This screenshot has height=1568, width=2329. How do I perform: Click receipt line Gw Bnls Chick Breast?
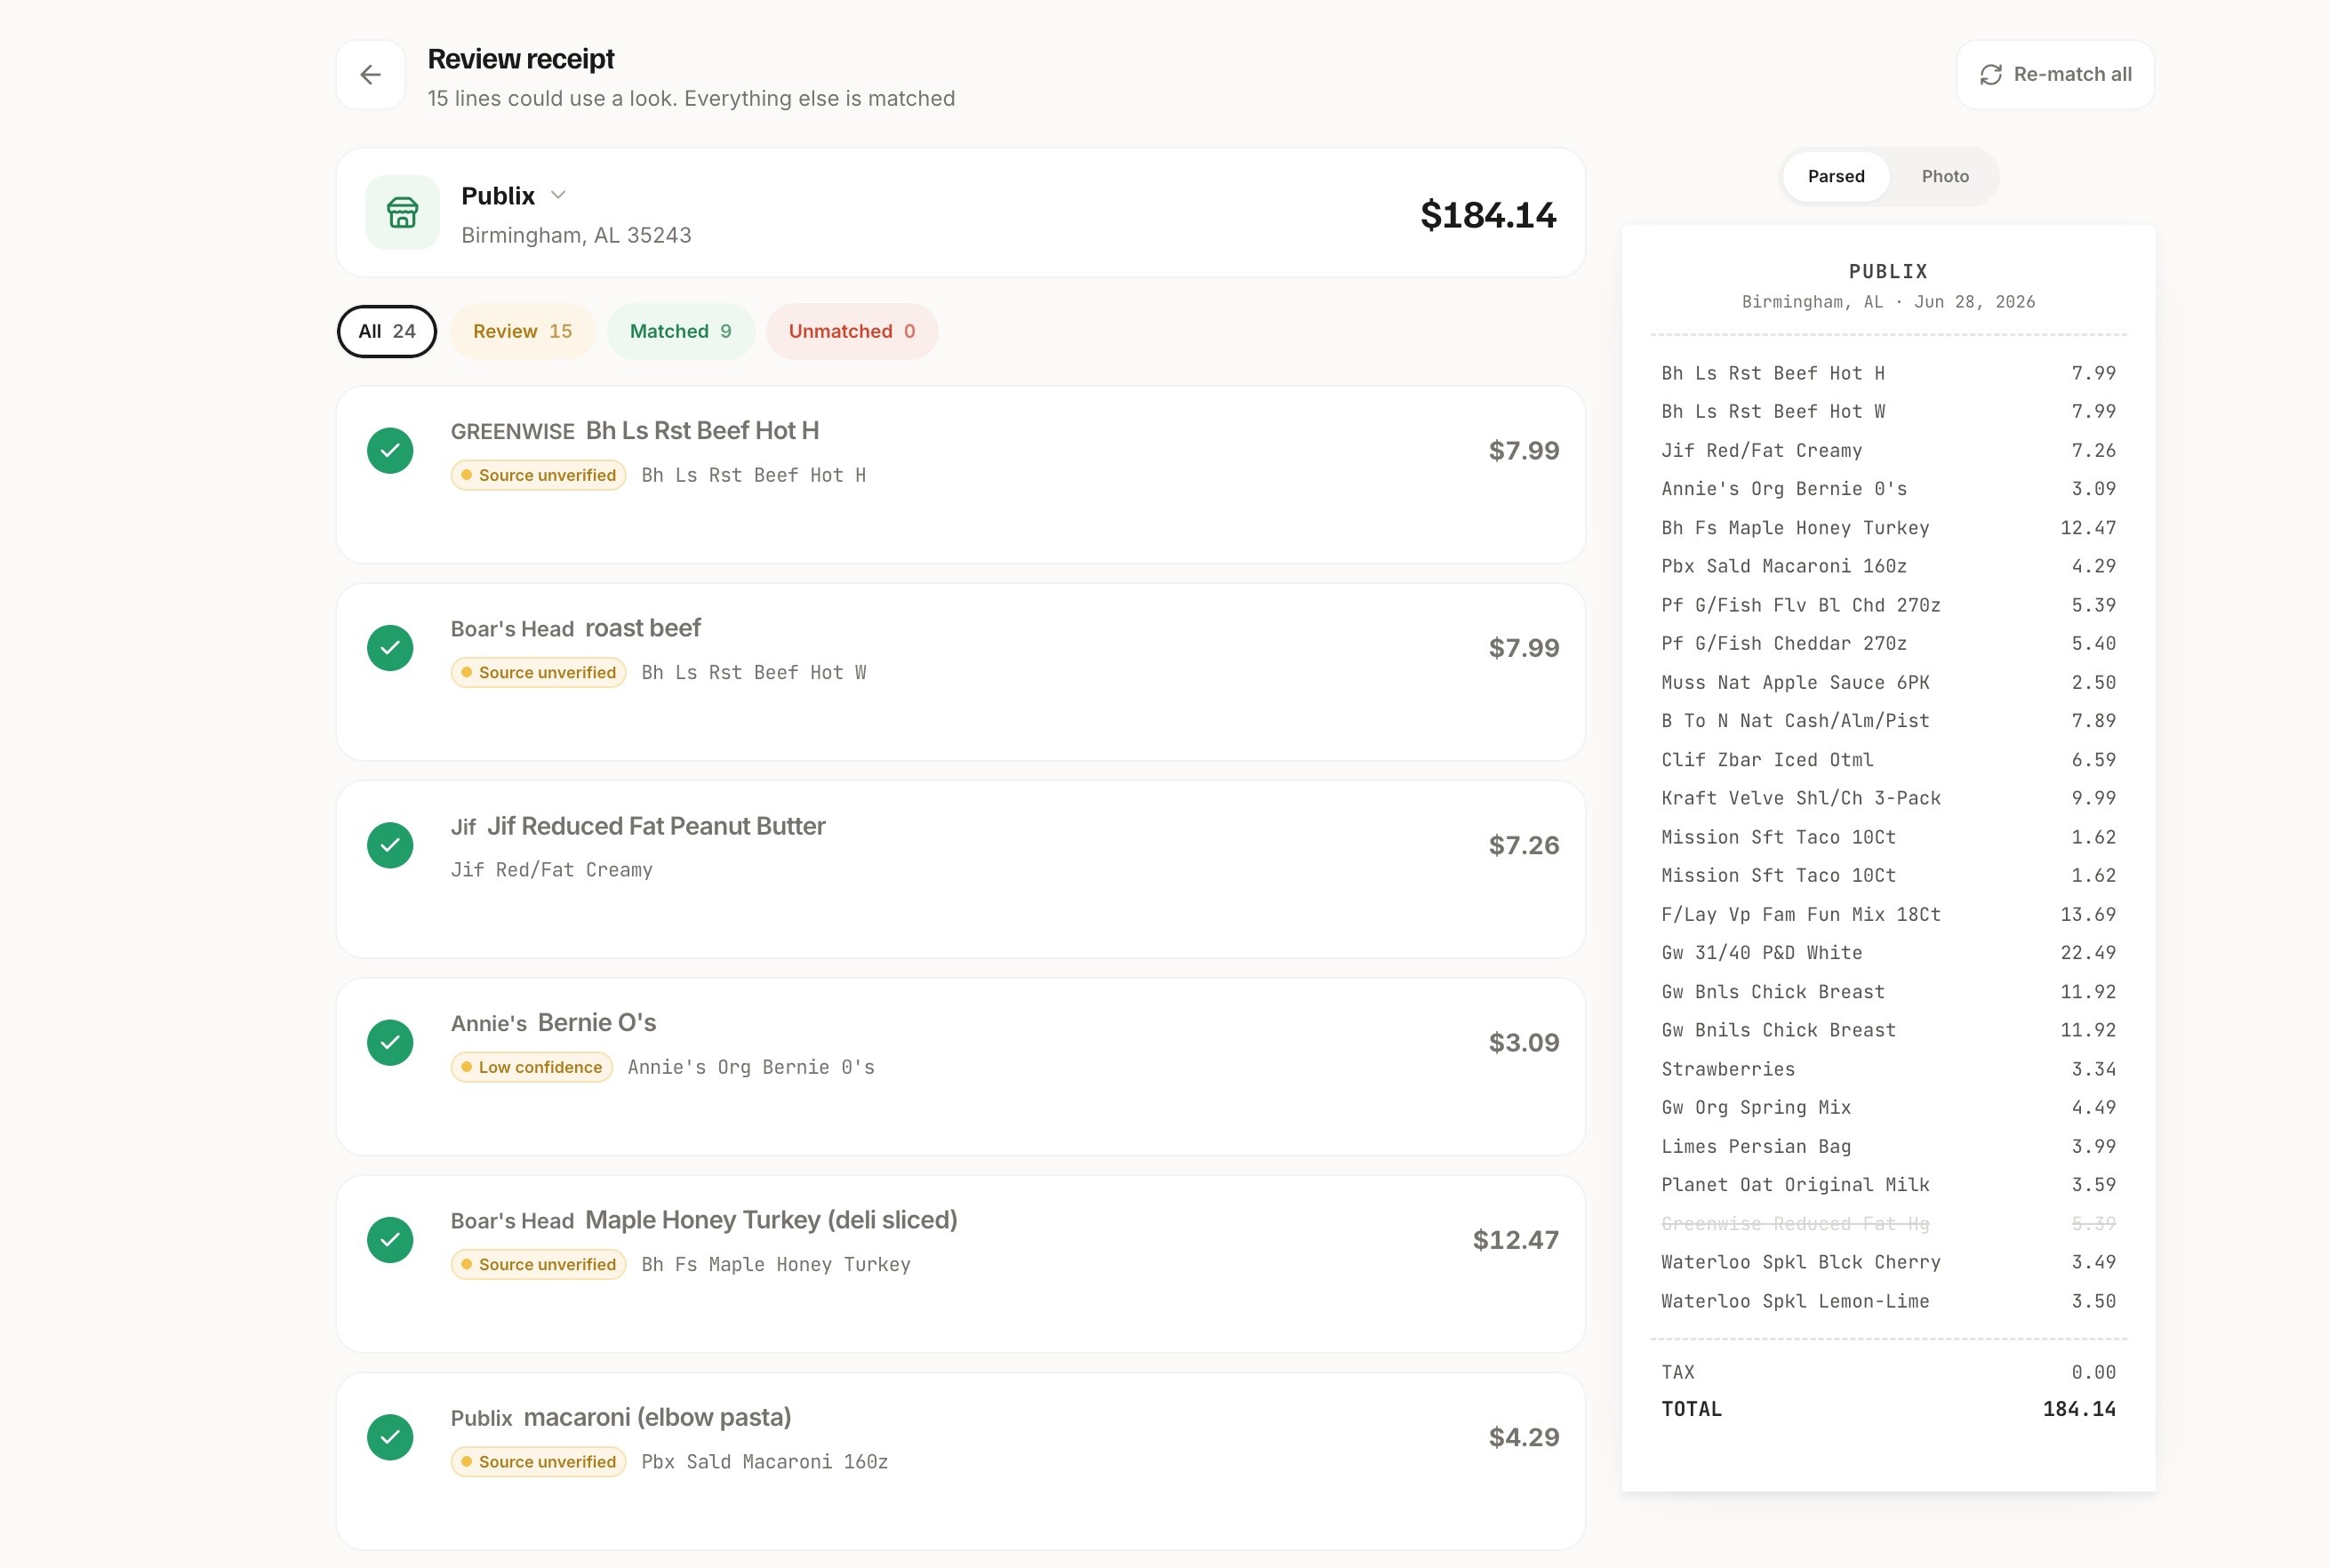tap(1887, 992)
